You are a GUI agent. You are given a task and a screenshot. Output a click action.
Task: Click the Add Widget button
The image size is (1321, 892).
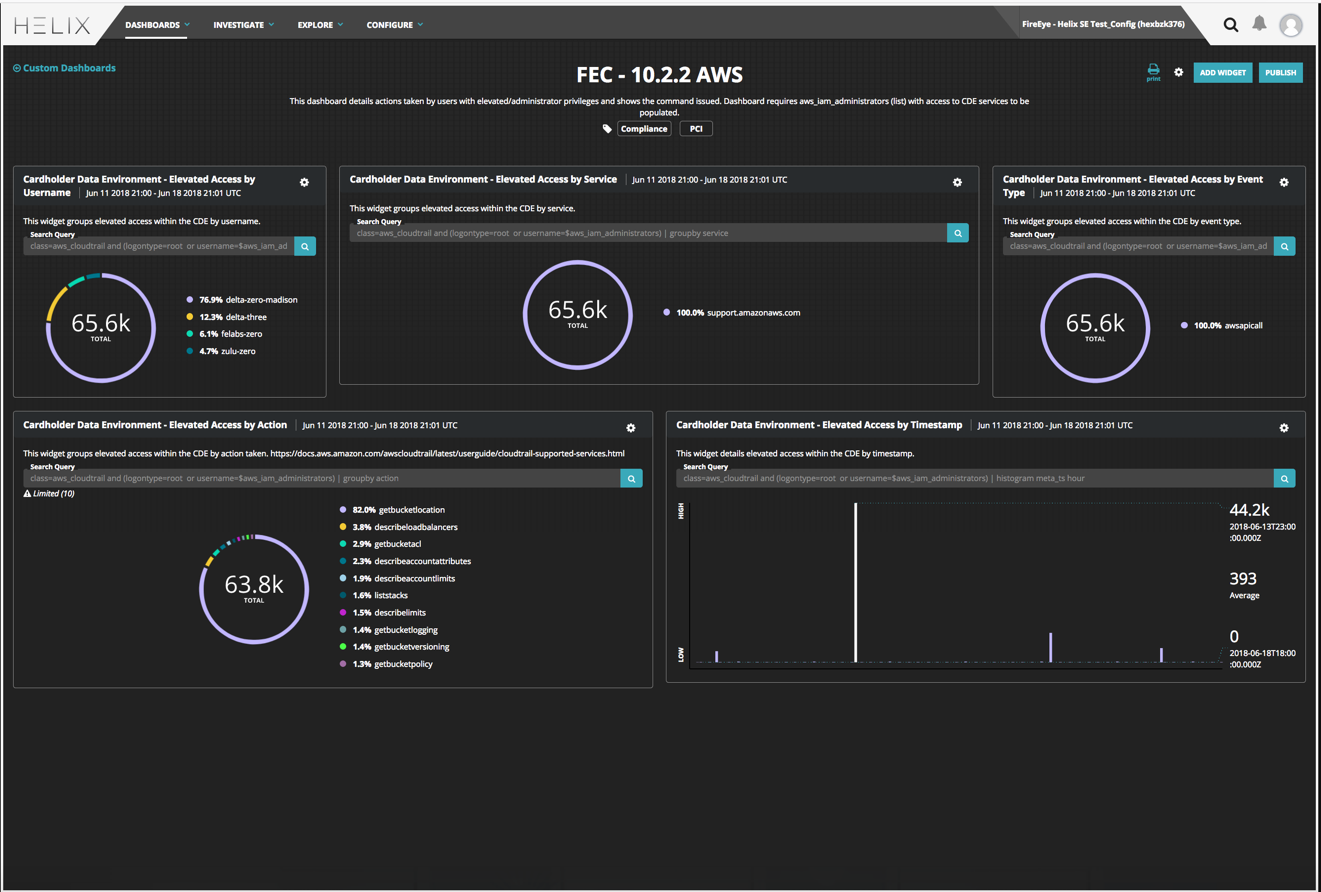pyautogui.click(x=1222, y=73)
